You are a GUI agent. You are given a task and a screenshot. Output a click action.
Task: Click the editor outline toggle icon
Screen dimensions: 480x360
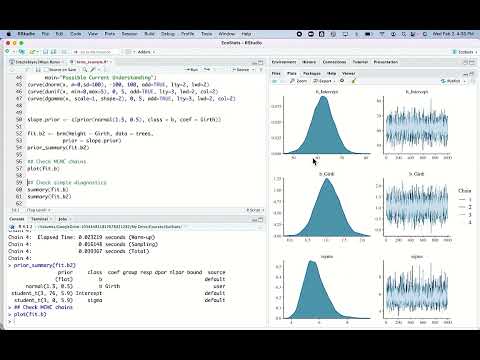261,70
